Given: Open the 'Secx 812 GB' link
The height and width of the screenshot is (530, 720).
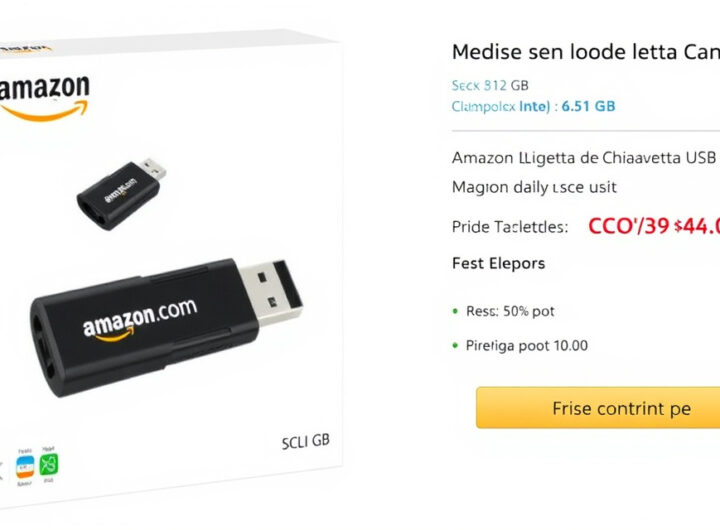Looking at the screenshot, I should tap(490, 85).
